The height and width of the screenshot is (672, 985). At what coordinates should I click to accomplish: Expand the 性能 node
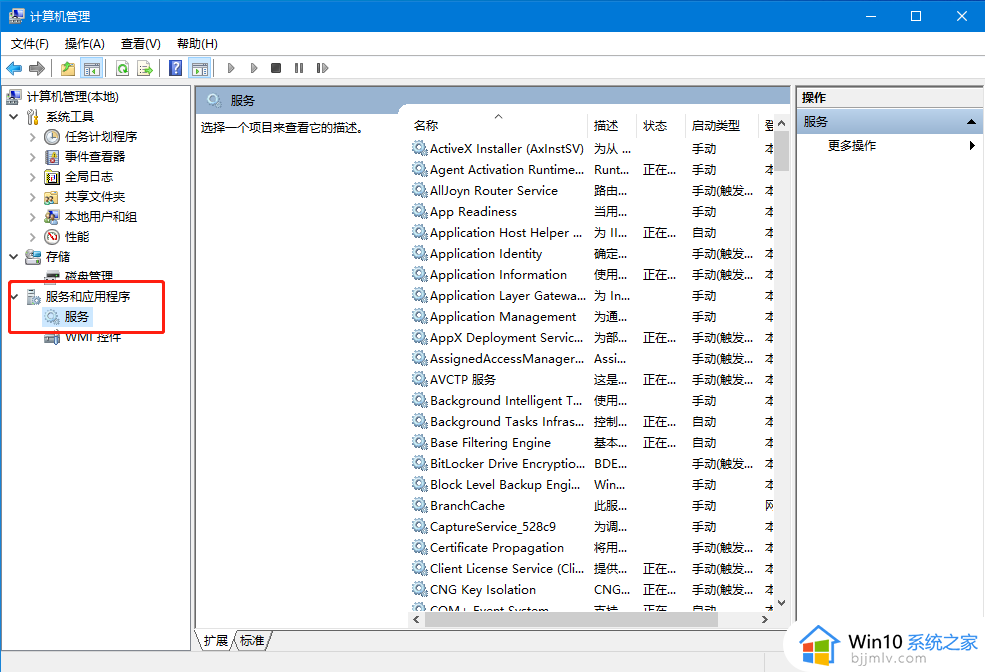(x=33, y=237)
